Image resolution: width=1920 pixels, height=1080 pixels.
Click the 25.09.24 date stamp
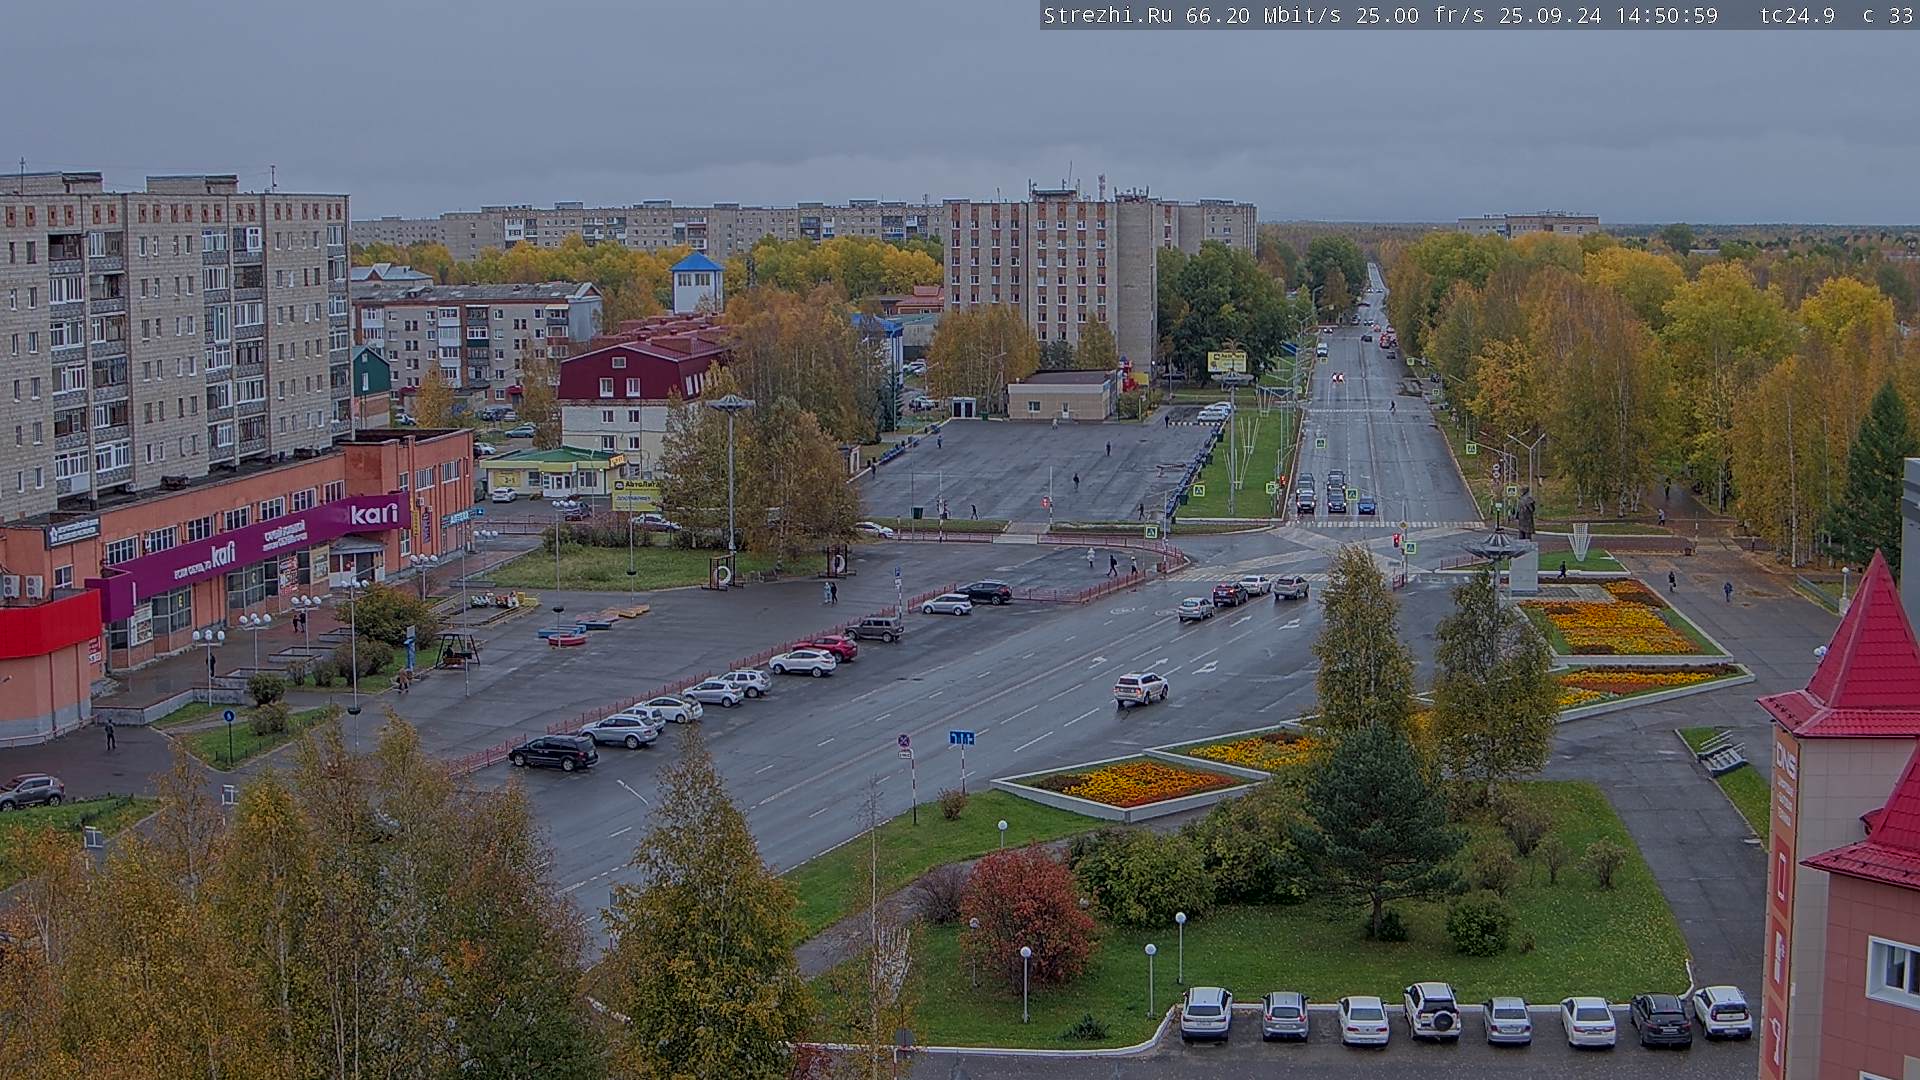coord(1550,15)
